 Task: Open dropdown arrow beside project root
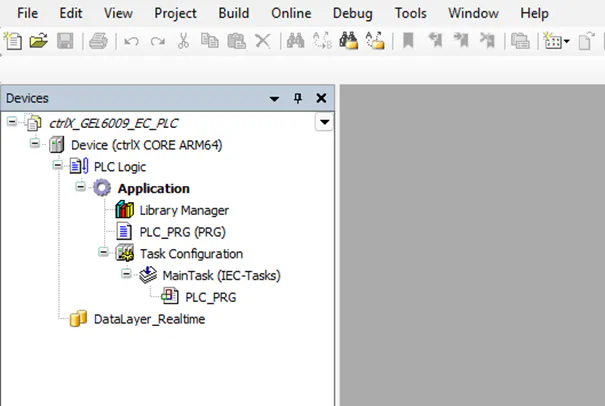tap(323, 122)
